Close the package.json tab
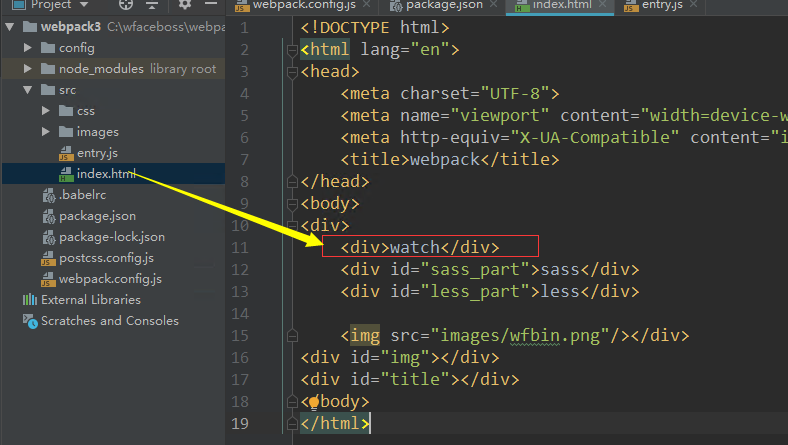The height and width of the screenshot is (445, 788). click(x=494, y=5)
